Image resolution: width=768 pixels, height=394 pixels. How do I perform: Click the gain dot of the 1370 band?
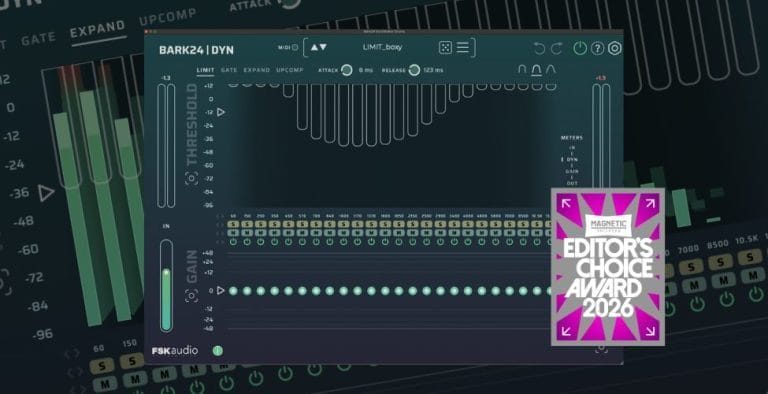point(371,291)
